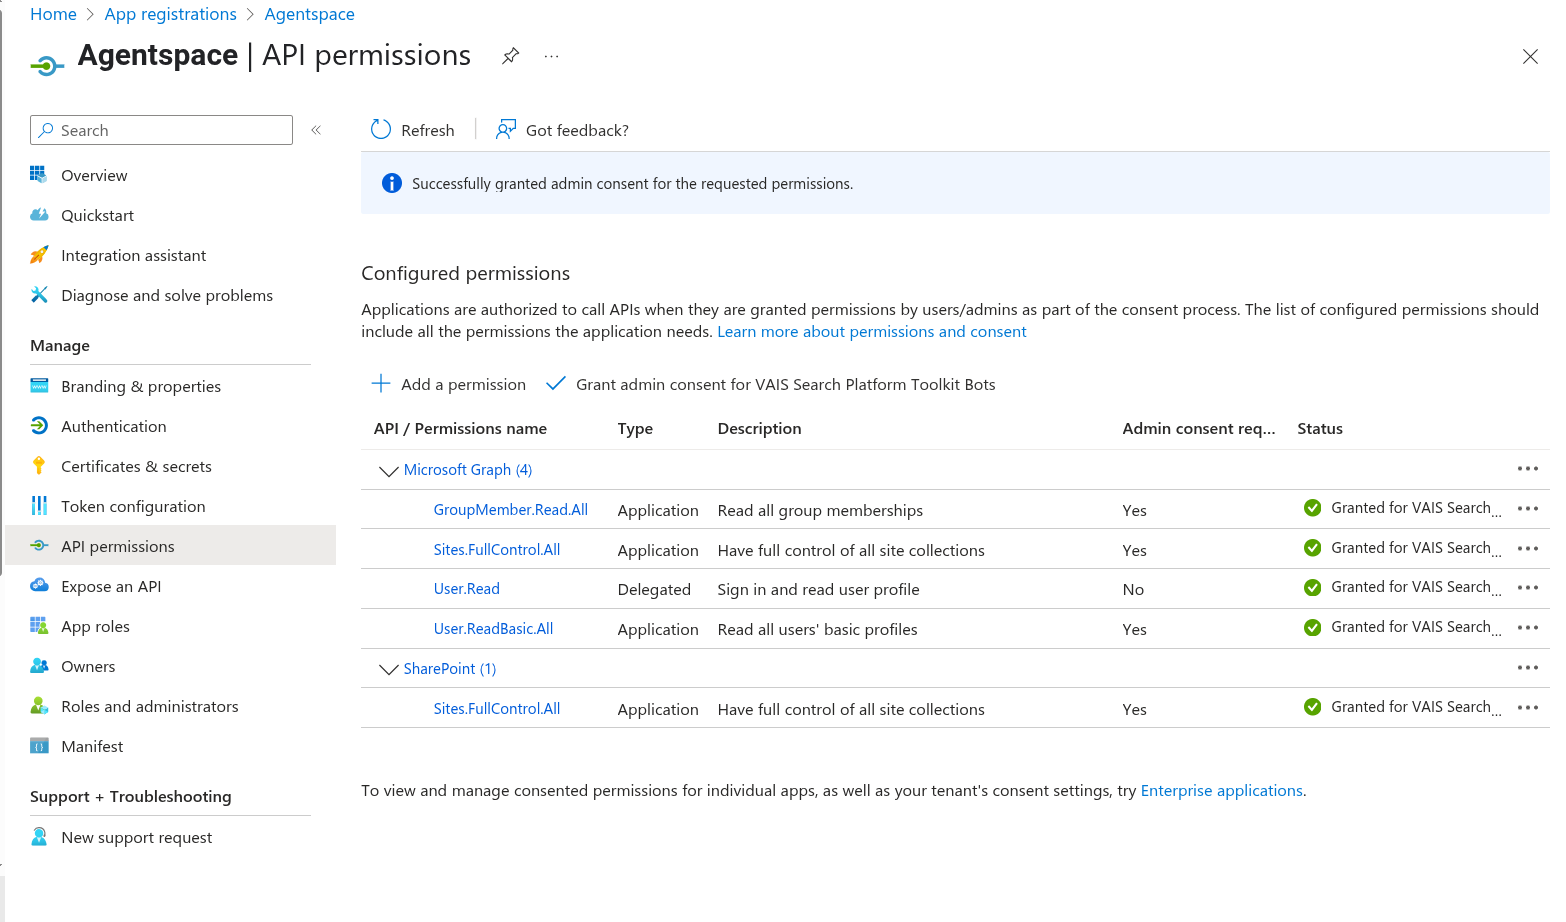Open the Enterprise applications link
The image size is (1566, 922).
tap(1221, 790)
